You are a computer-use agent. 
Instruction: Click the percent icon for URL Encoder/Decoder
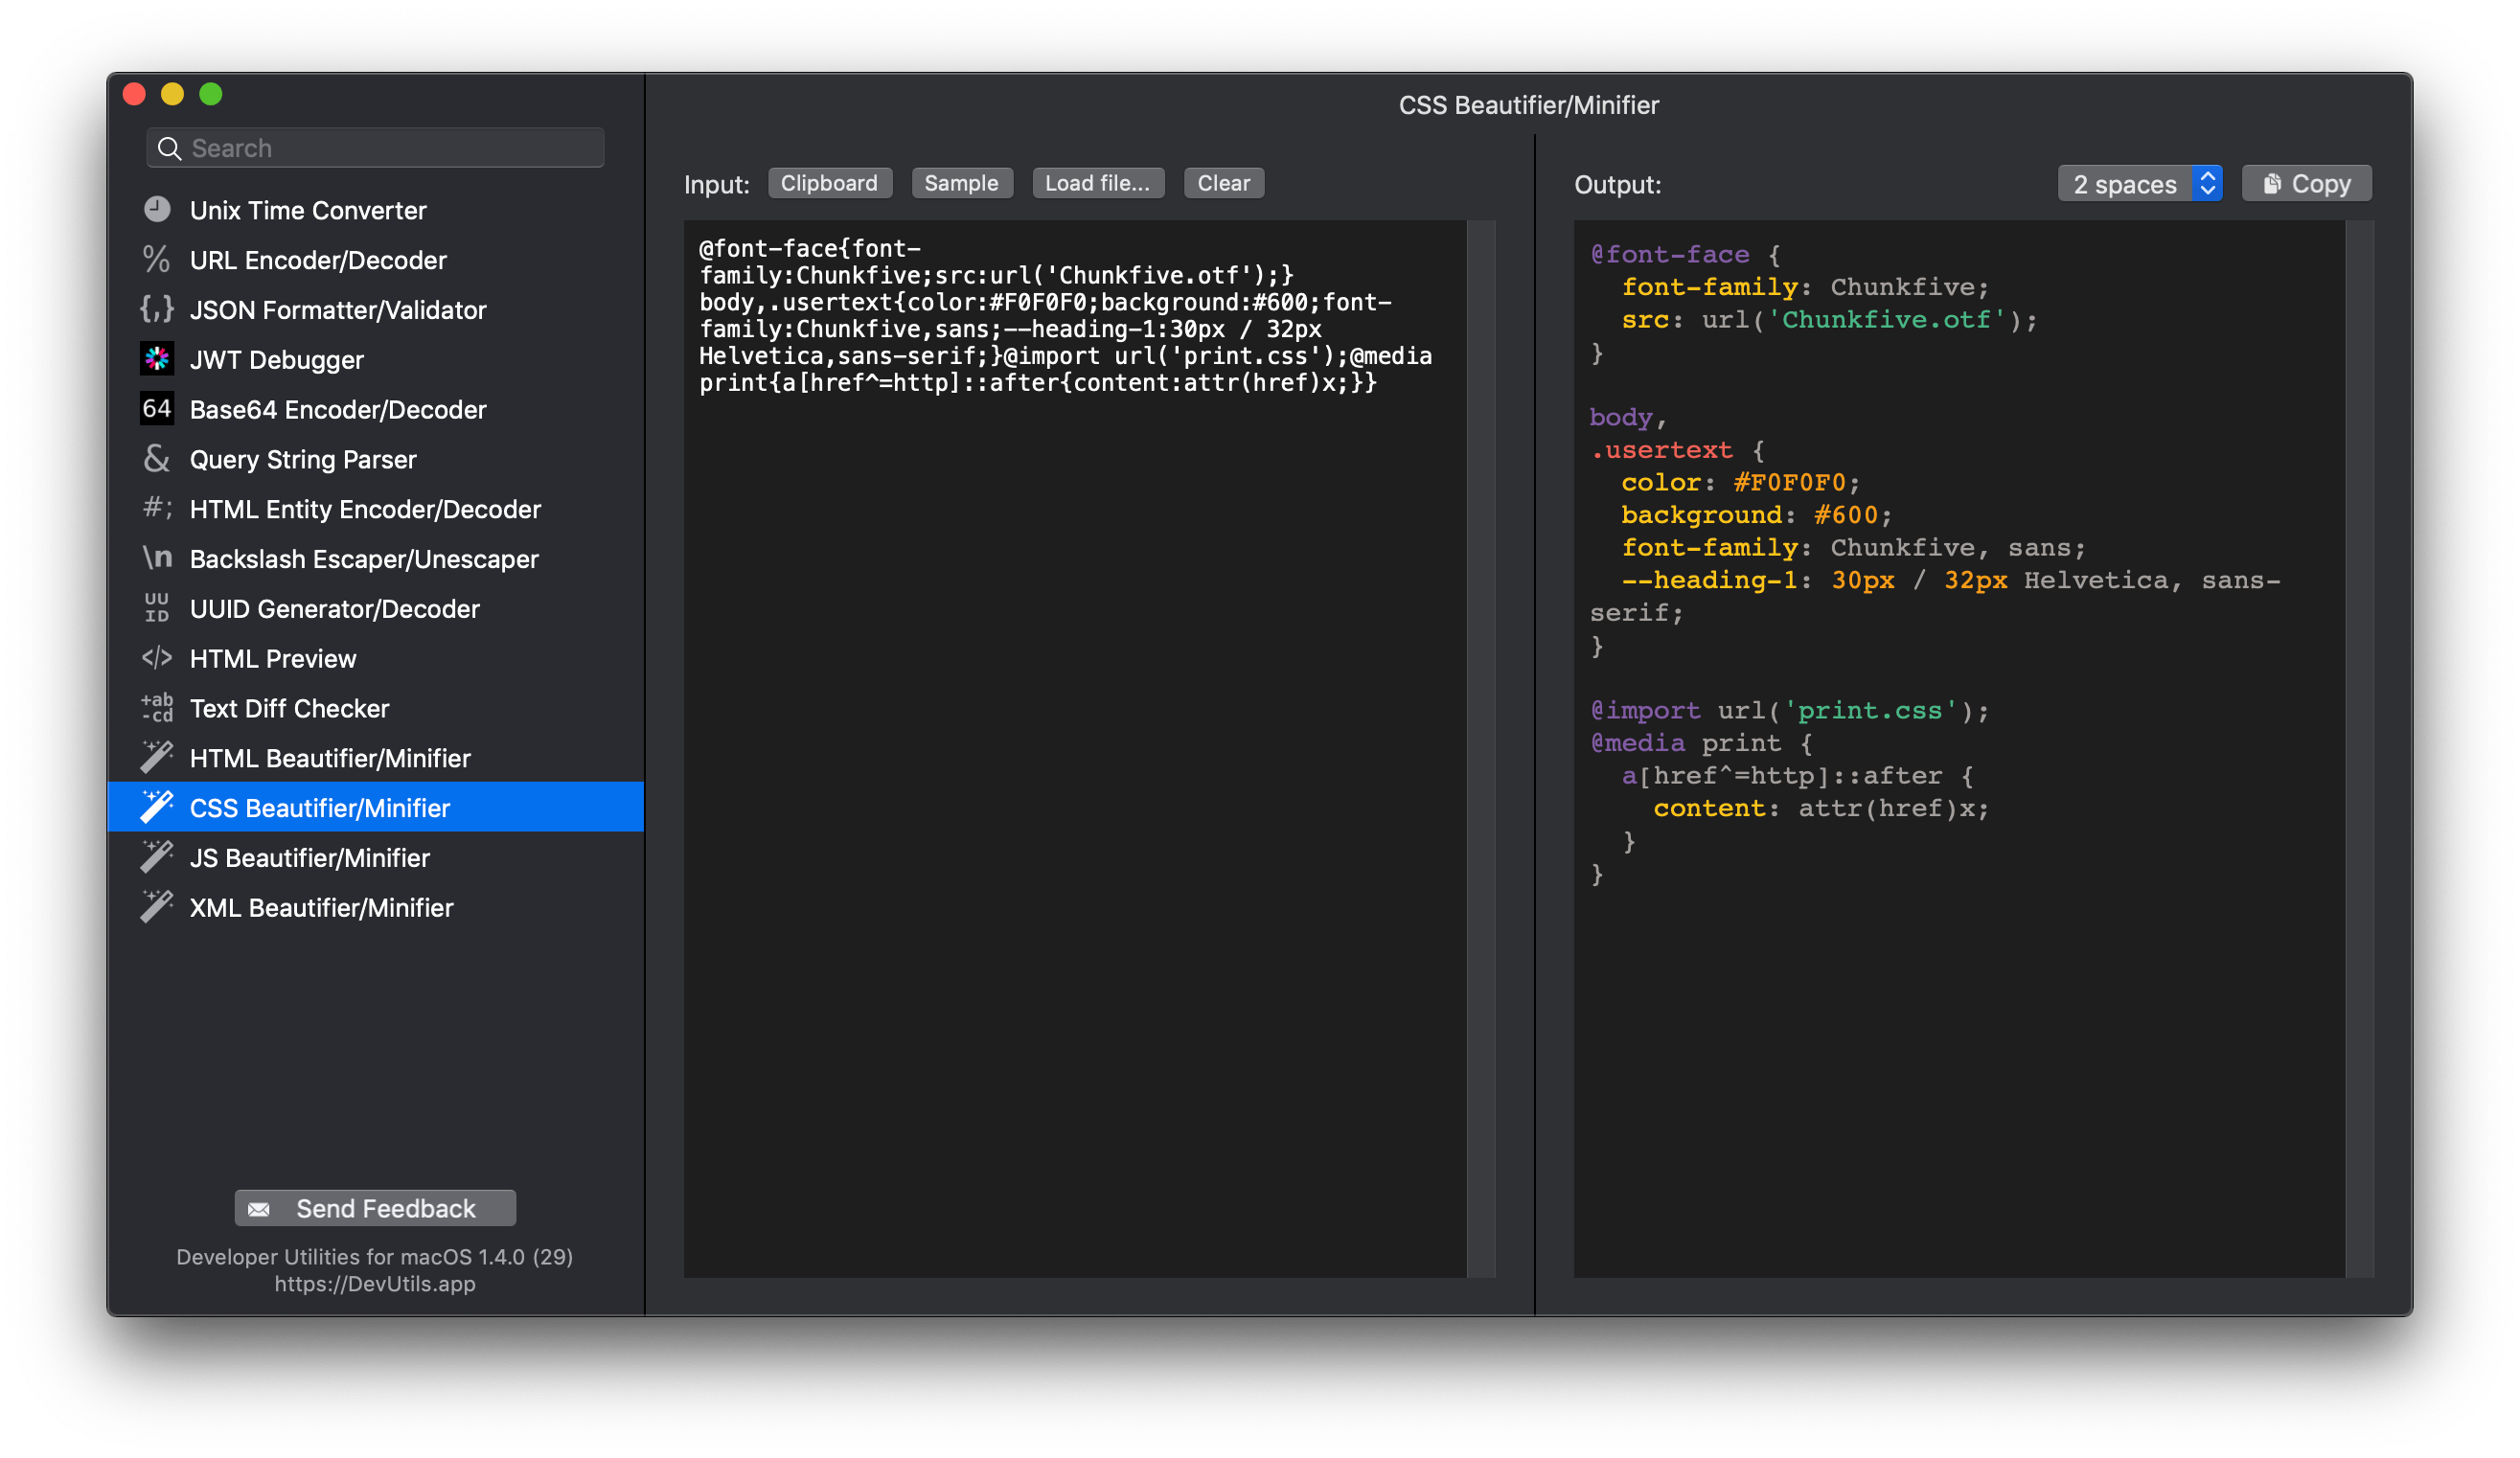156,259
